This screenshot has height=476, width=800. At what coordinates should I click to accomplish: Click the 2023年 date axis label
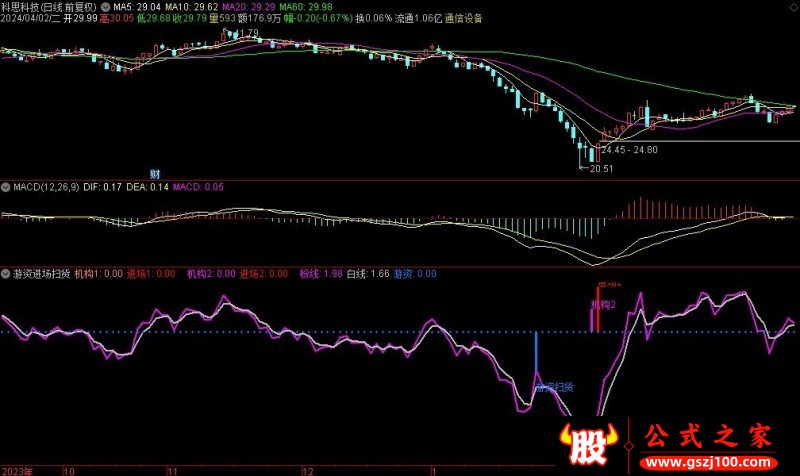tap(18, 469)
